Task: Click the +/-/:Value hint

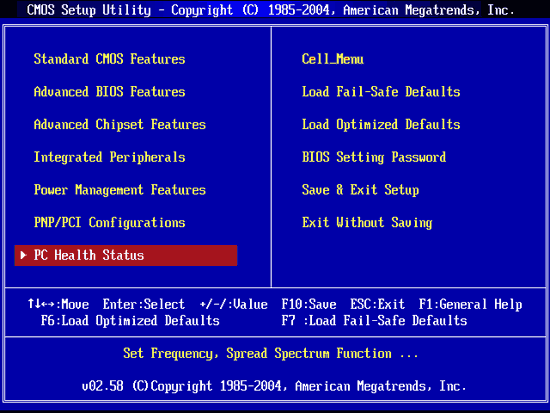Action: pos(234,304)
